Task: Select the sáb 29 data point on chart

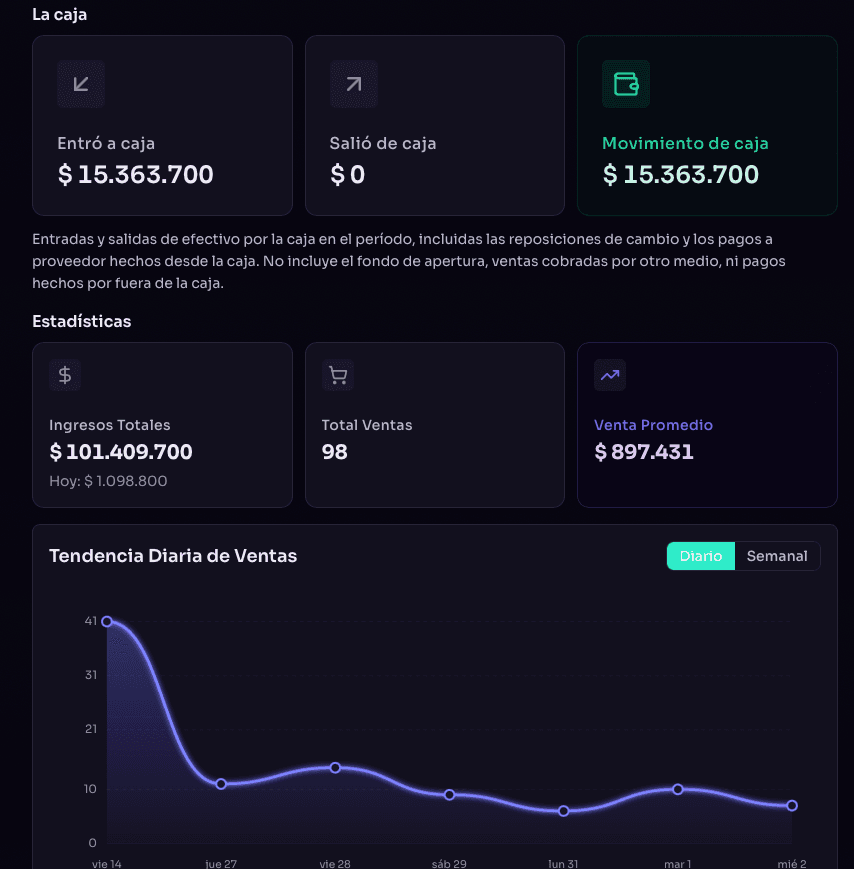Action: (449, 795)
